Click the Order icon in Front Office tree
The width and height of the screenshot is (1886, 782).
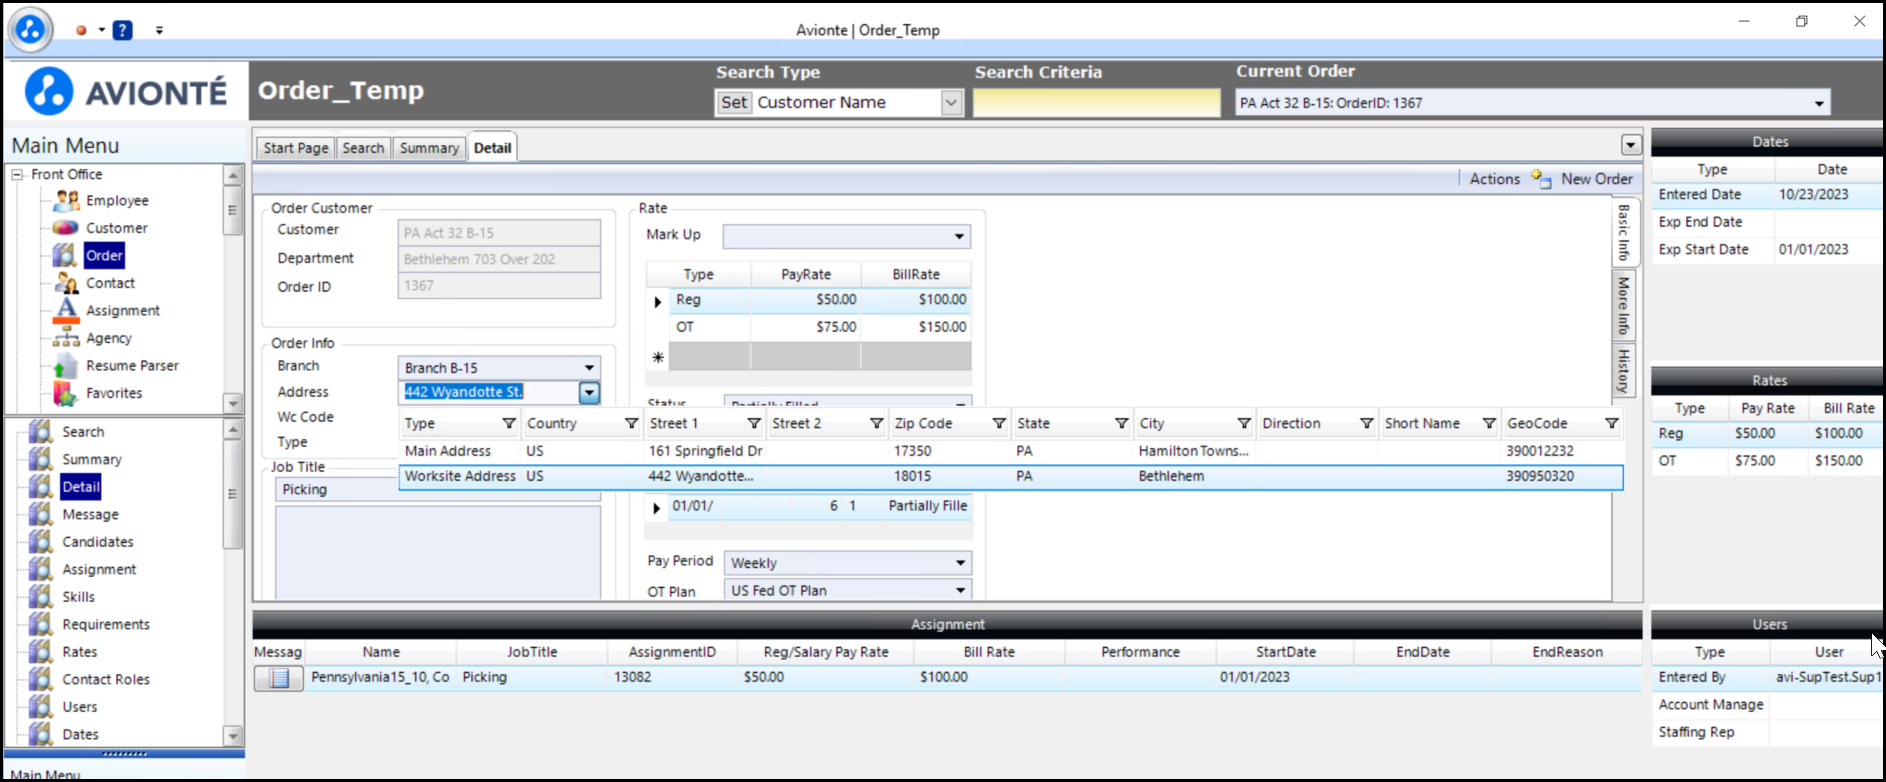[65, 255]
